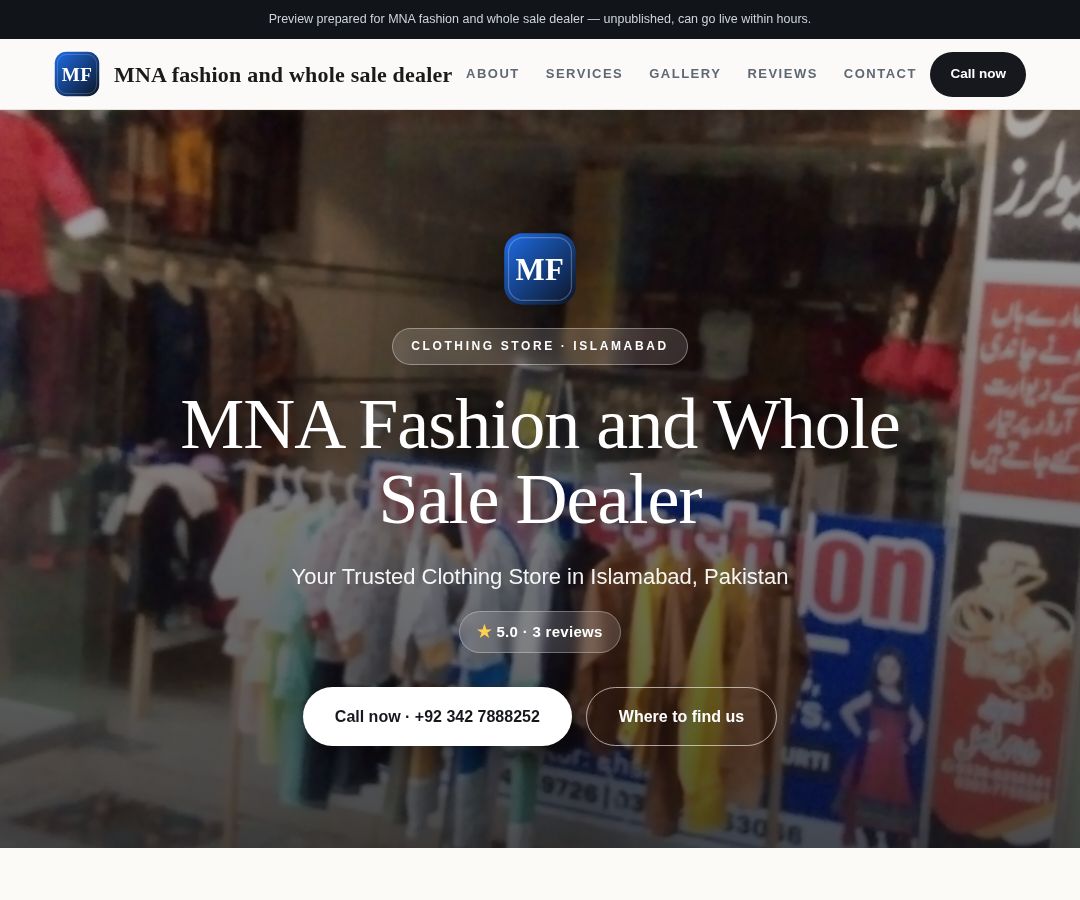
Task: Click the Call now button in header
Action: click(977, 74)
